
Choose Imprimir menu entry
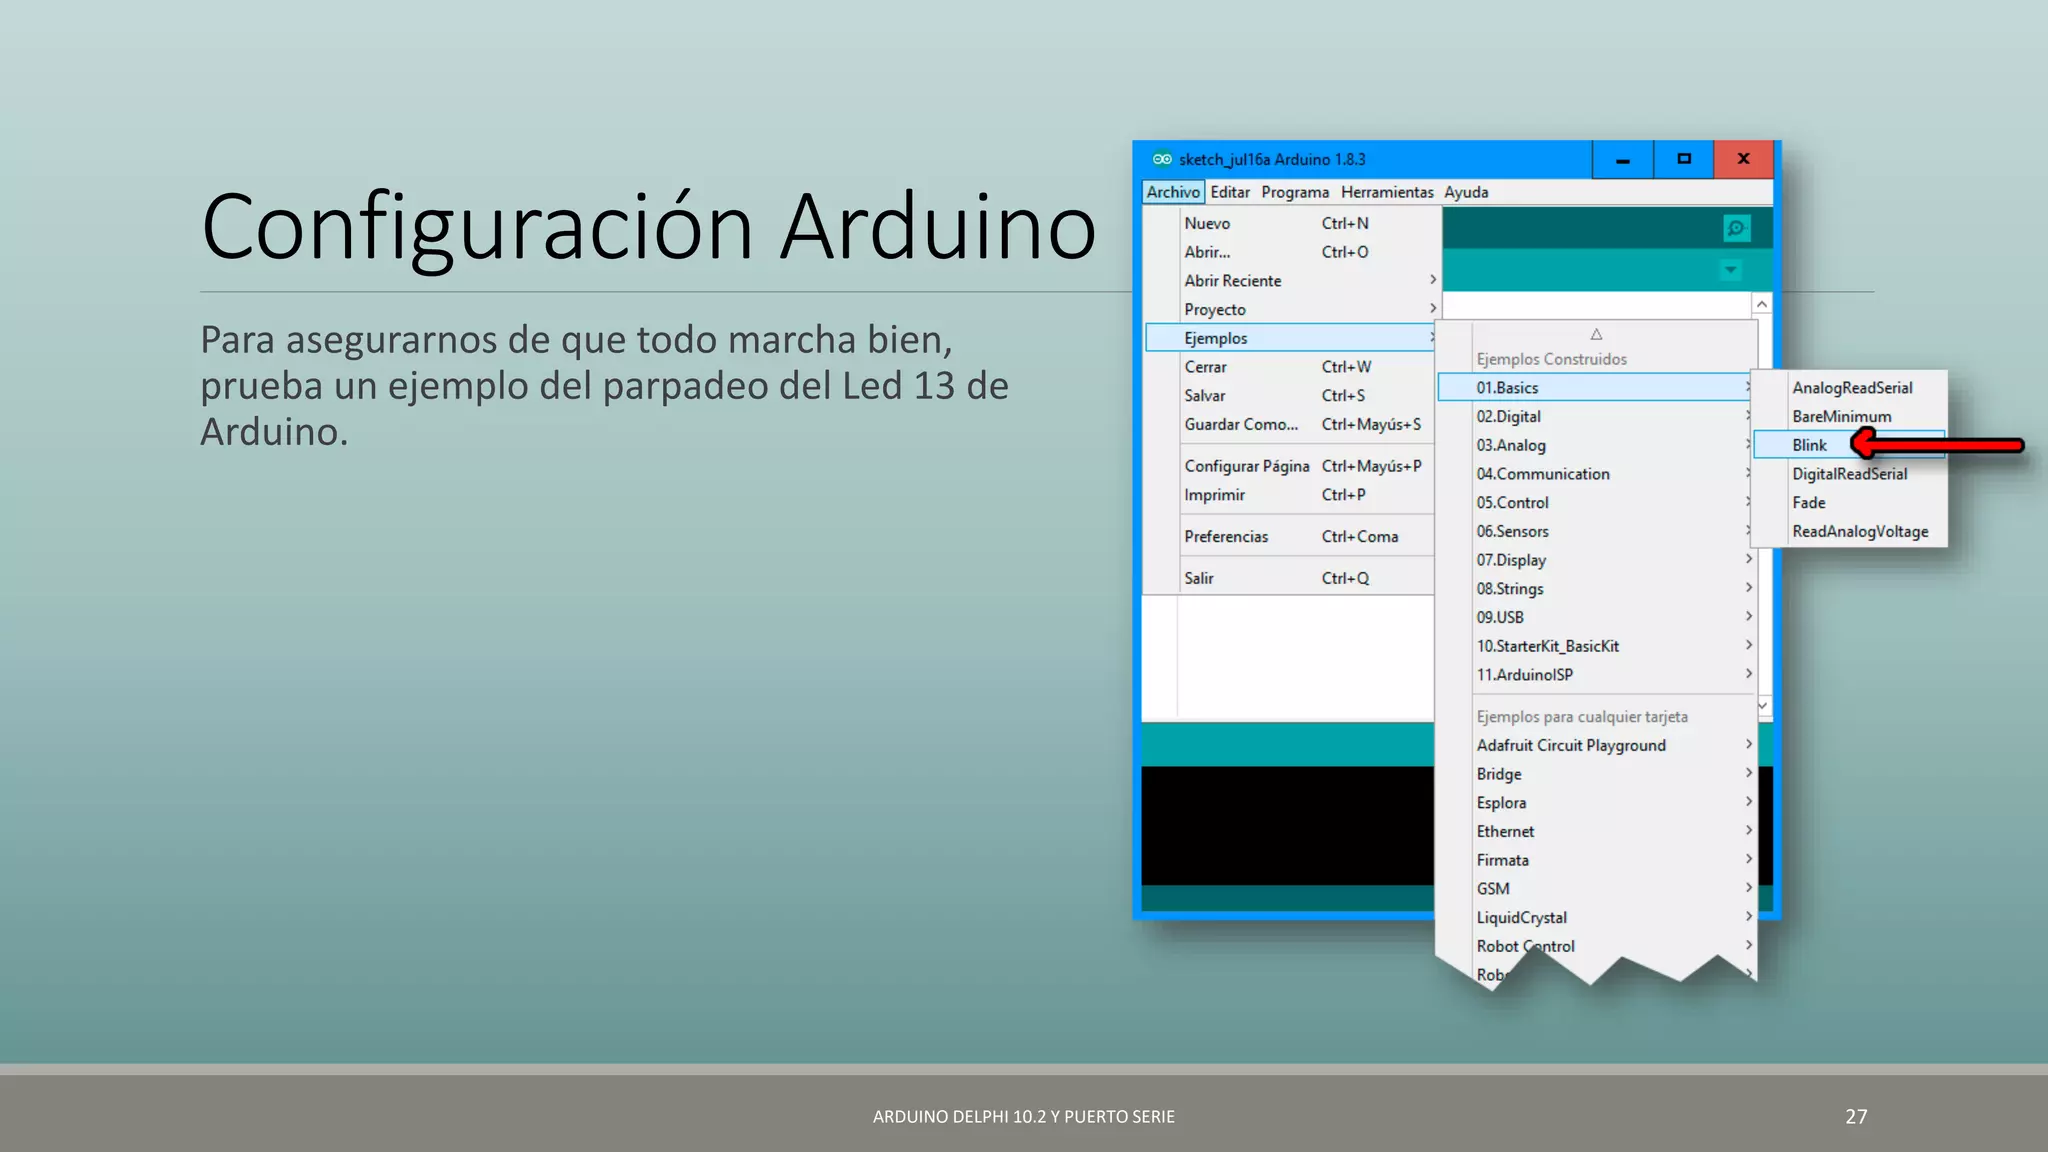[1290, 495]
